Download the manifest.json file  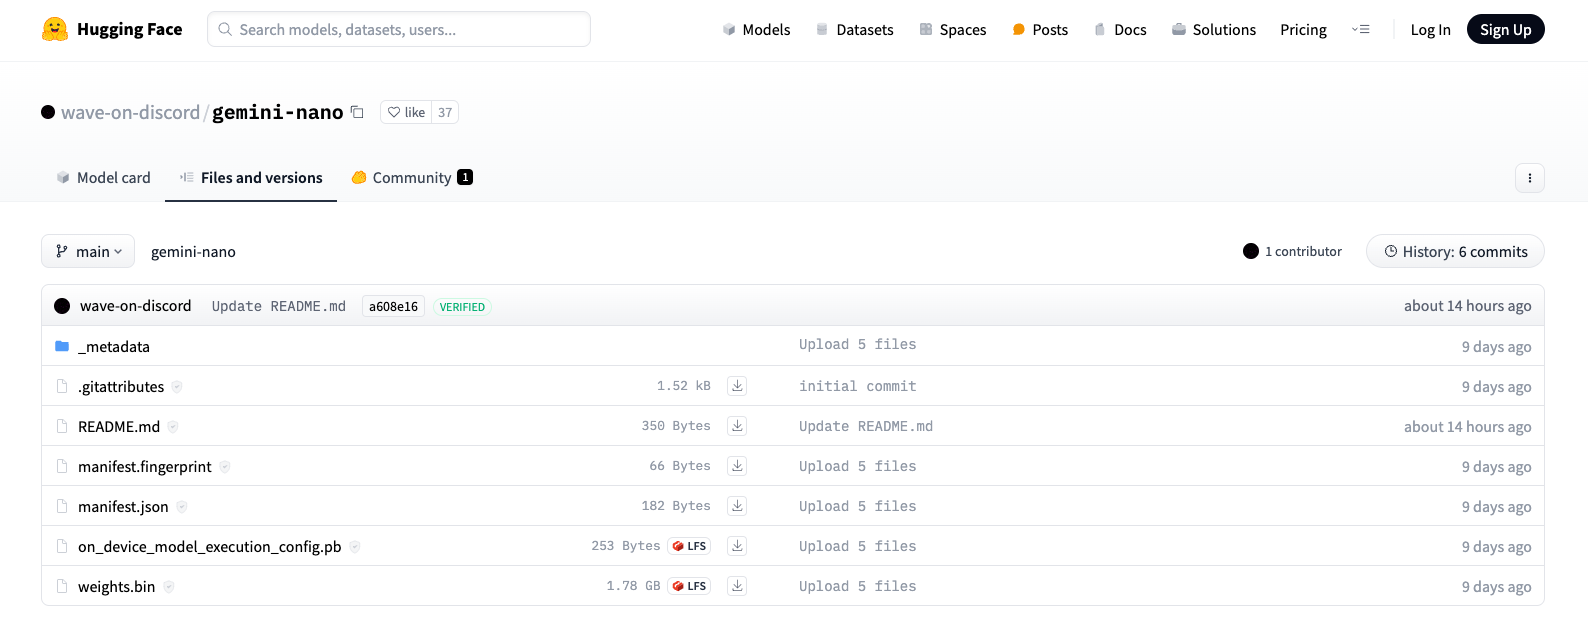click(737, 506)
